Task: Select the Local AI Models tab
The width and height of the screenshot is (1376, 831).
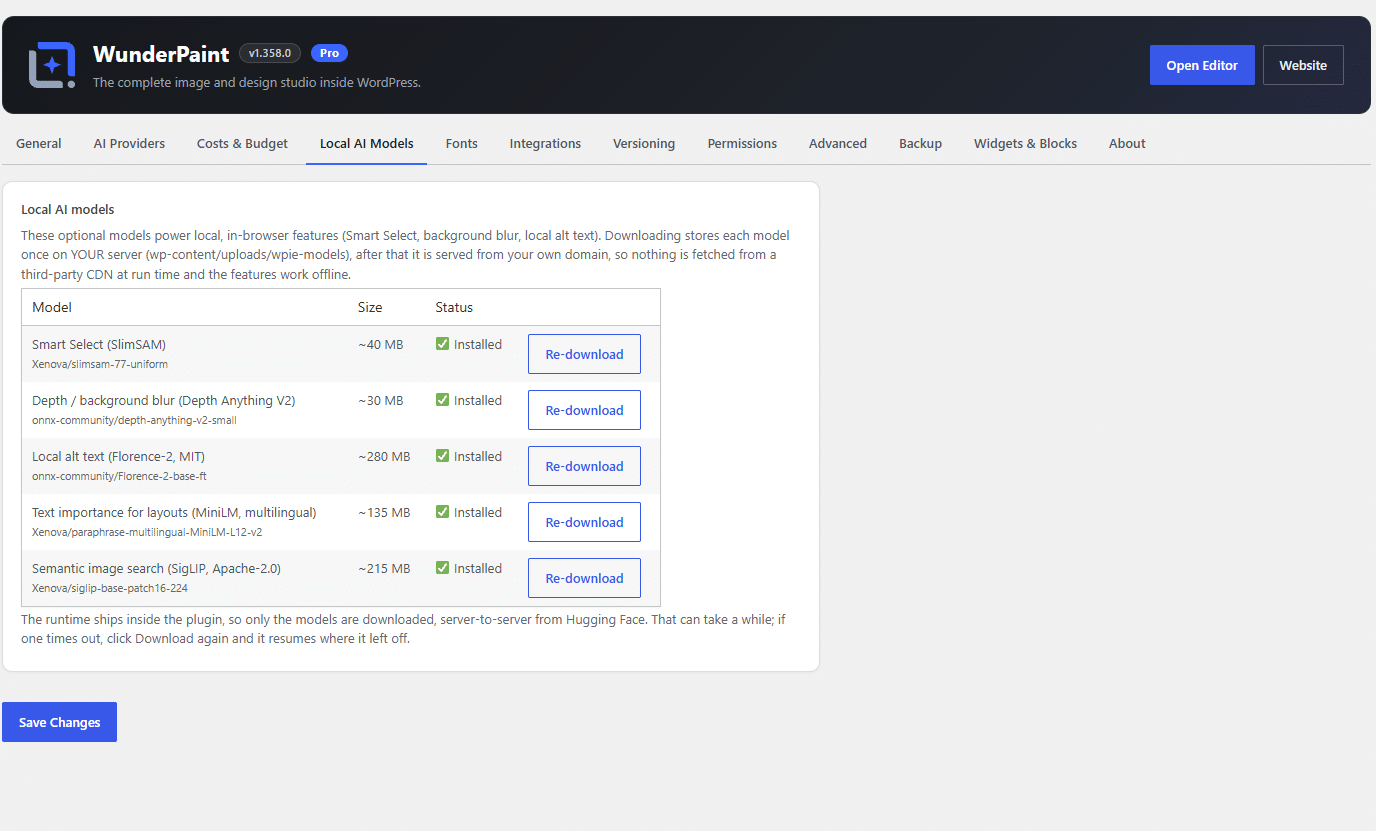Action: pos(367,144)
